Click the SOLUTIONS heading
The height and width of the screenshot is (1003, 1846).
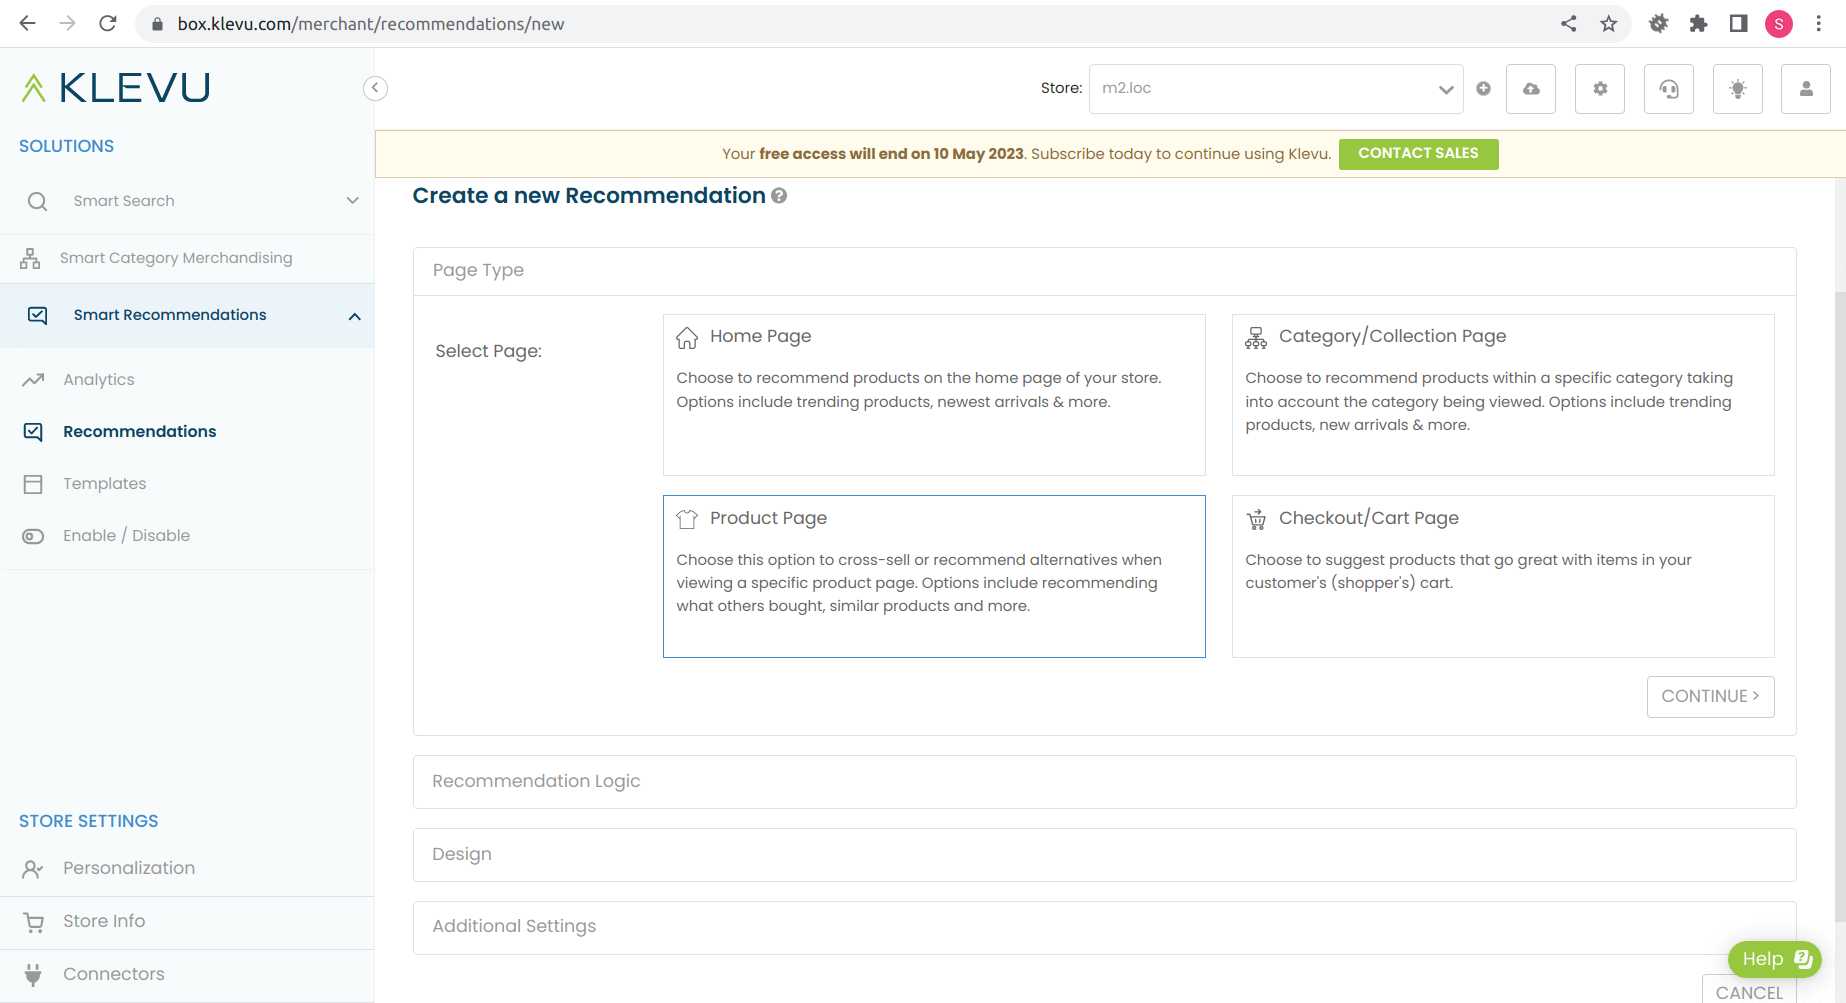coord(66,146)
